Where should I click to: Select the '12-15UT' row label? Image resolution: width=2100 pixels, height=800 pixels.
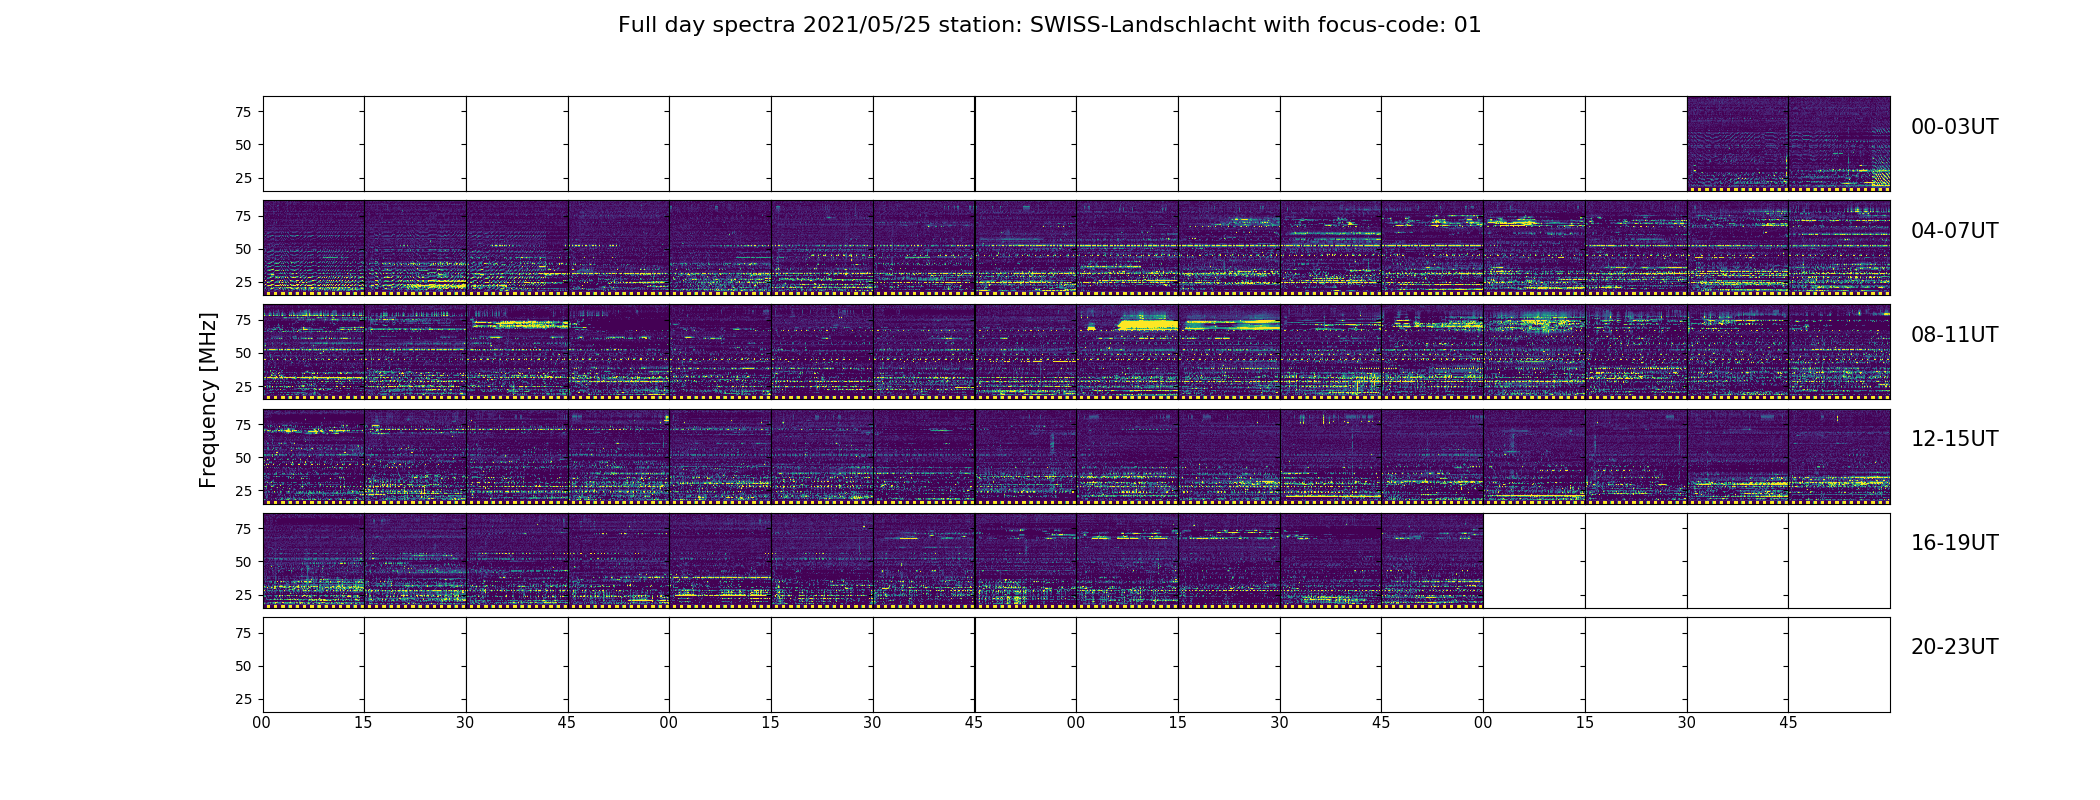[1954, 439]
